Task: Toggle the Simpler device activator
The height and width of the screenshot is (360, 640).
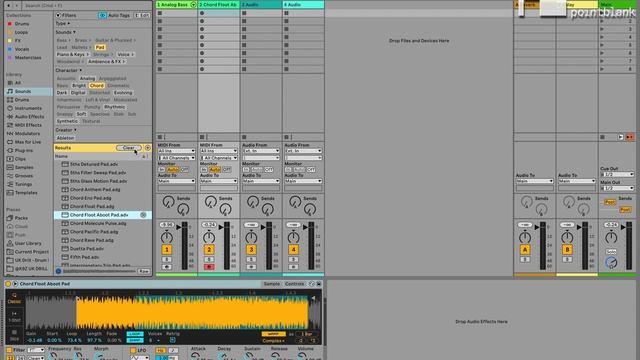Action: [8, 284]
